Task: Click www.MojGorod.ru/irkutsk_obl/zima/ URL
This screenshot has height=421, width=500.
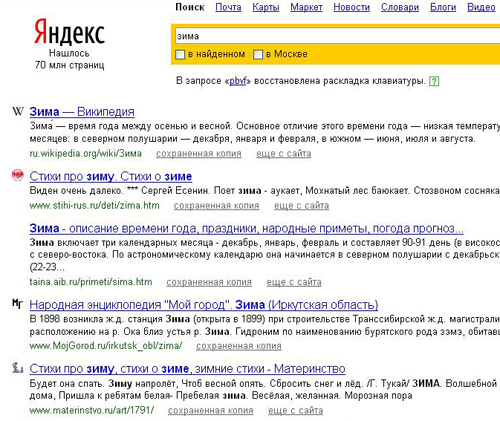Action: click(x=106, y=346)
